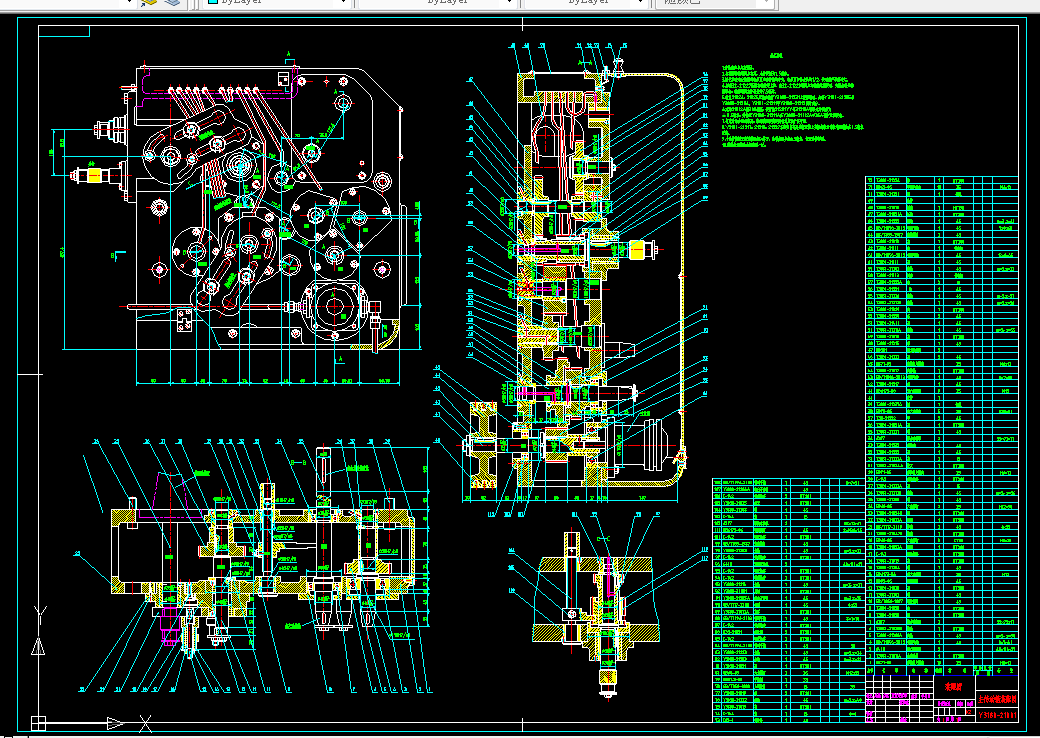1040x738 pixels.
Task: Select the large yellow gear at the tall section's lower left
Action: (x=484, y=445)
